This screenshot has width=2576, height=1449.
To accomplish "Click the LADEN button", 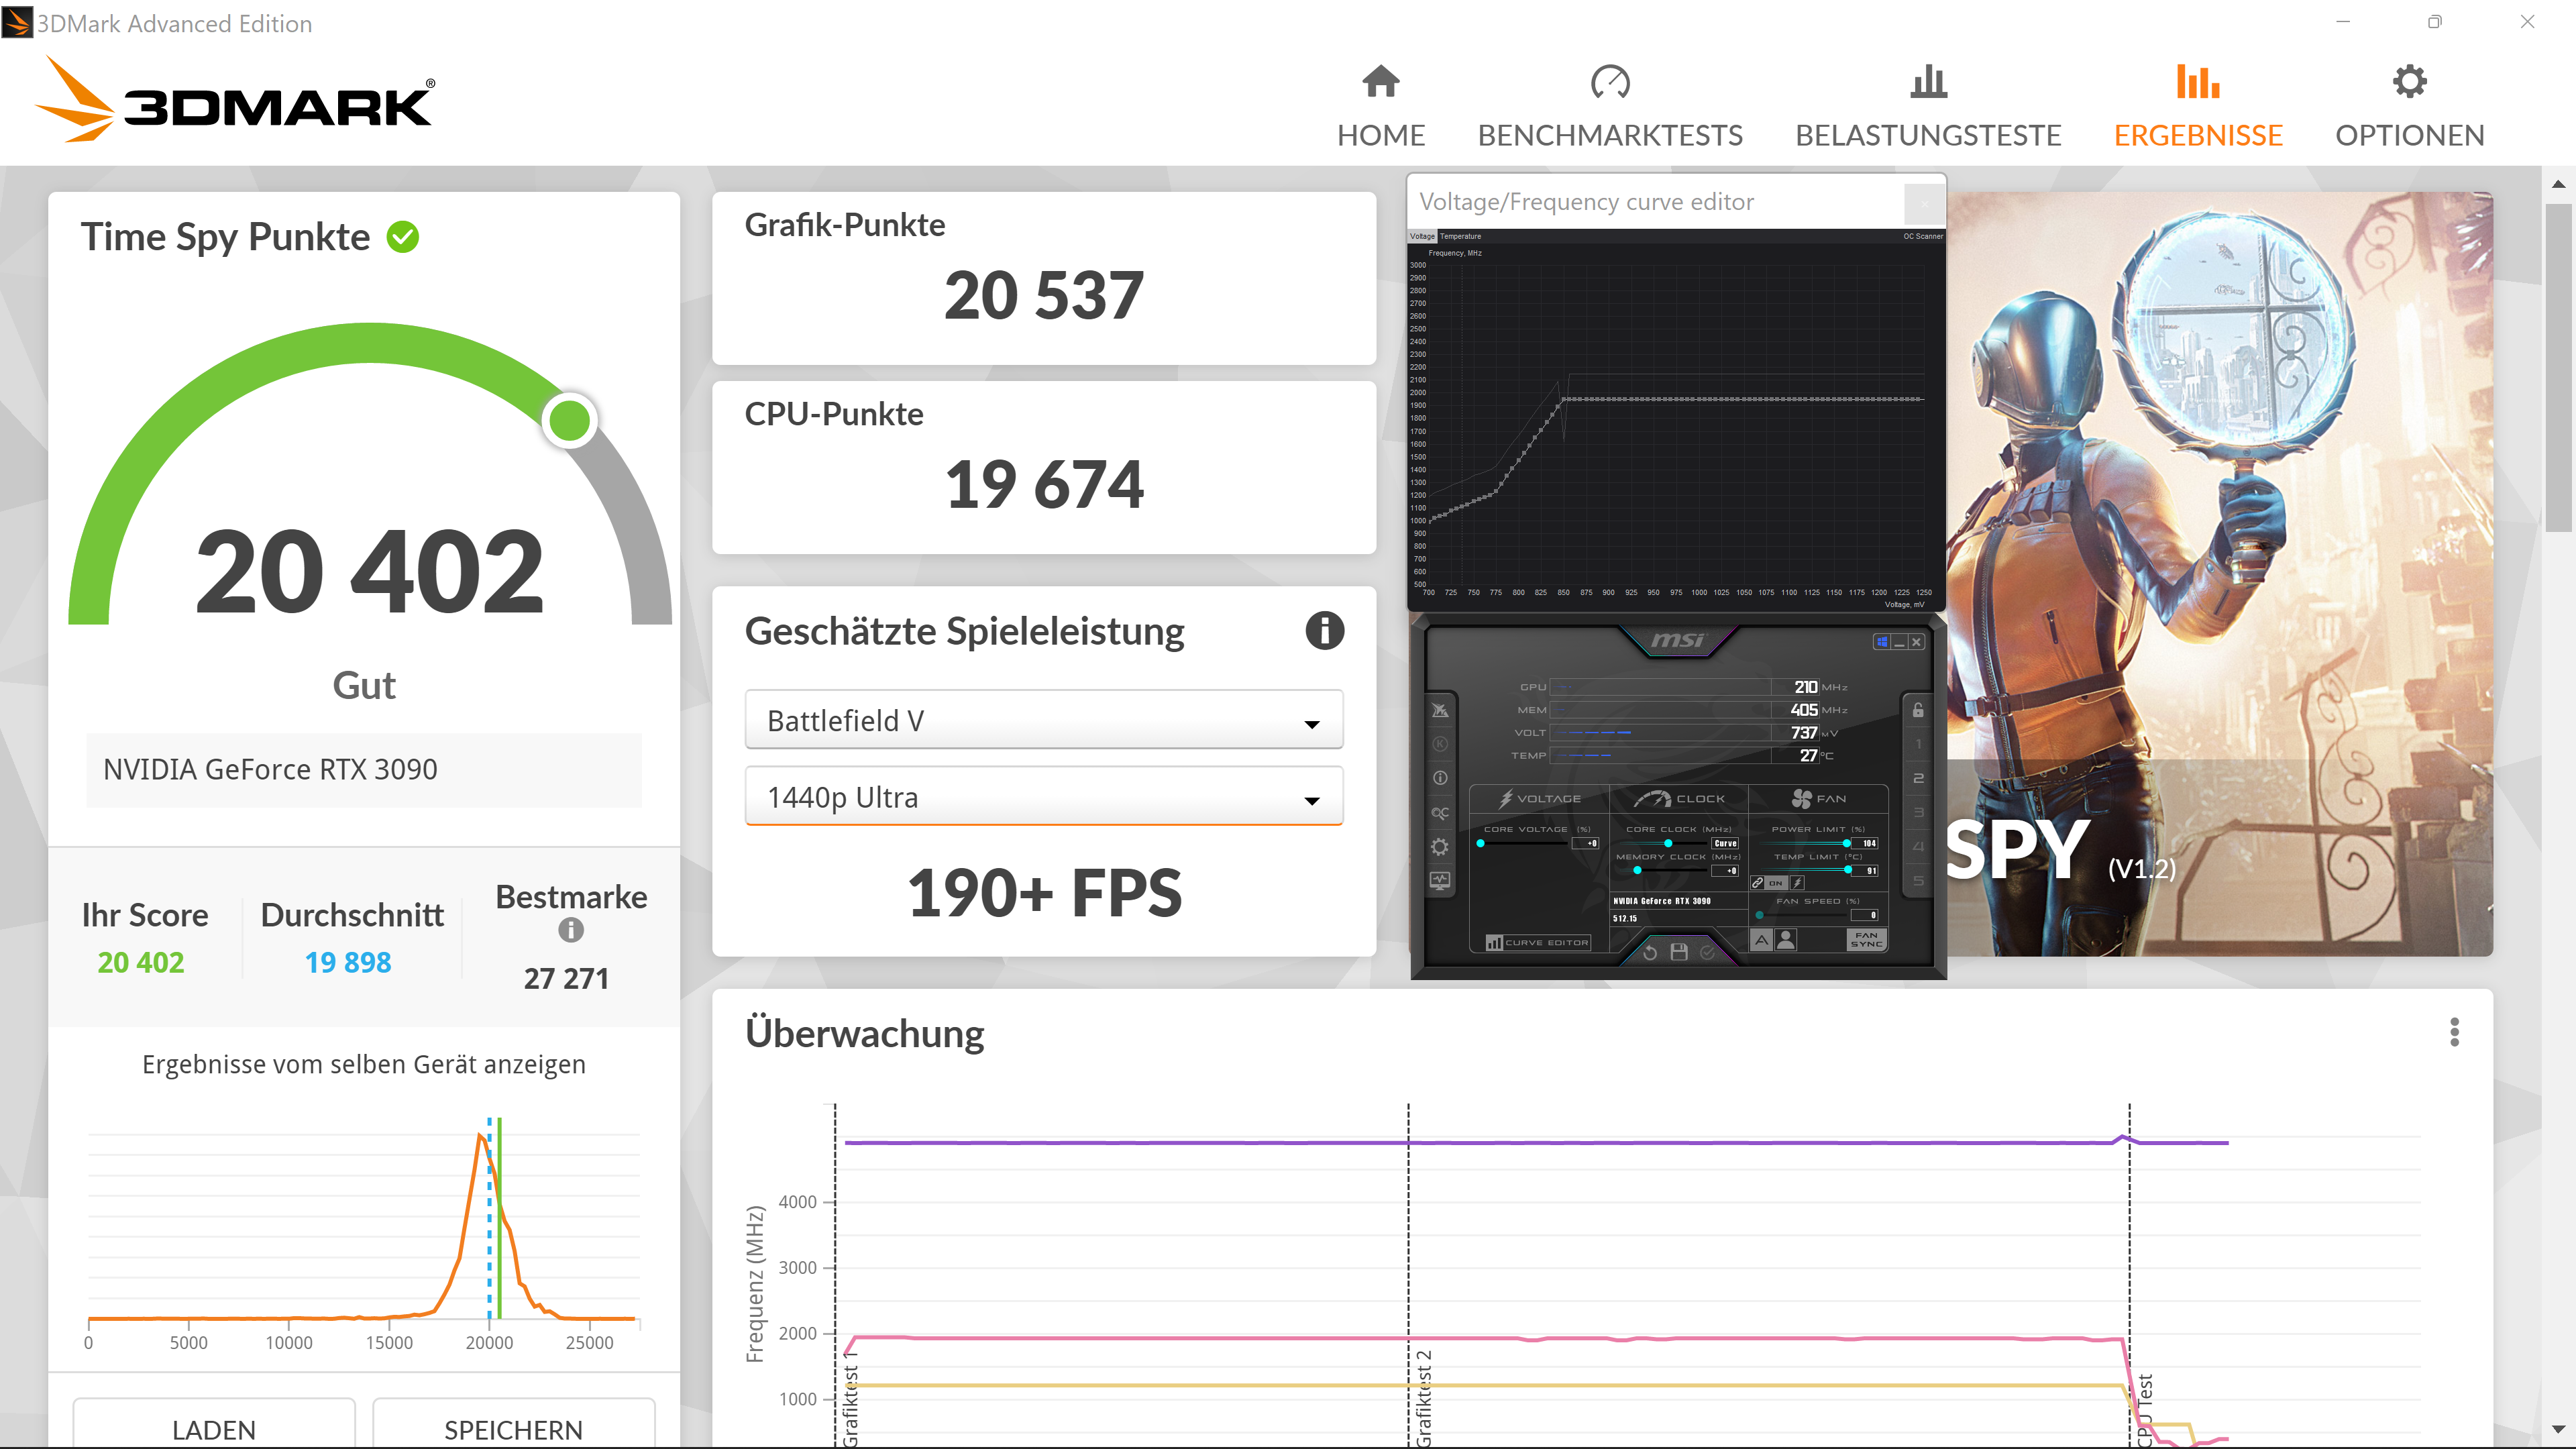I will [x=214, y=1428].
